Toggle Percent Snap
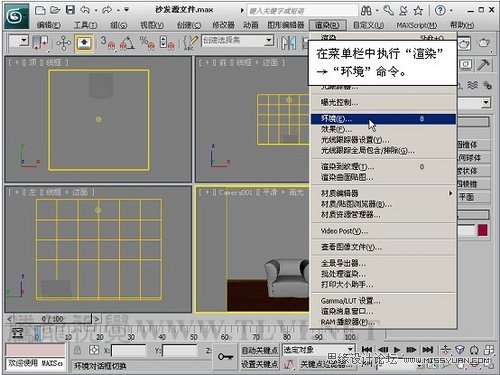The height and width of the screenshot is (375, 500). tap(147, 43)
